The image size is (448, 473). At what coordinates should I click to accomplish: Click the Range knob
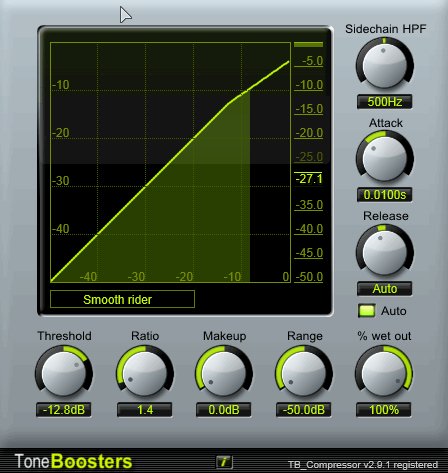[304, 373]
